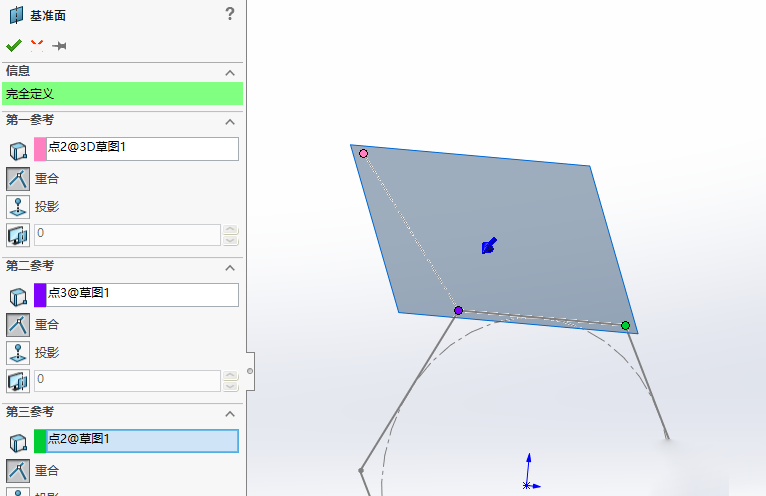Select the 点3@草图1 reference field
This screenshot has height=496, width=766.
[x=142, y=294]
